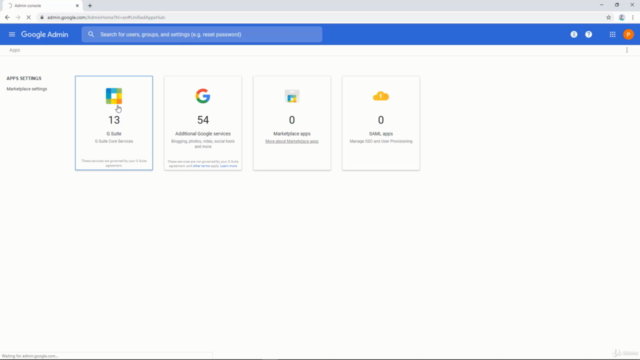Follow the Learn more link
The height and width of the screenshot is (360, 640).
click(x=229, y=166)
